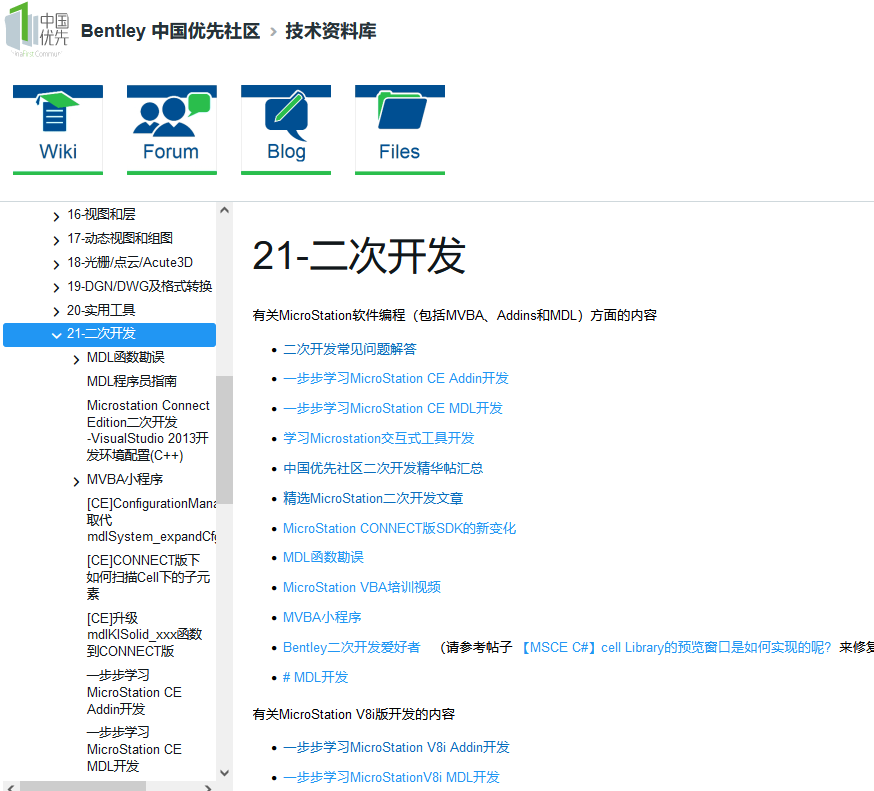Open Microstation Connect Edition二次开发 VisualStudio 2013 item
This screenshot has height=791, width=874.
(x=148, y=430)
